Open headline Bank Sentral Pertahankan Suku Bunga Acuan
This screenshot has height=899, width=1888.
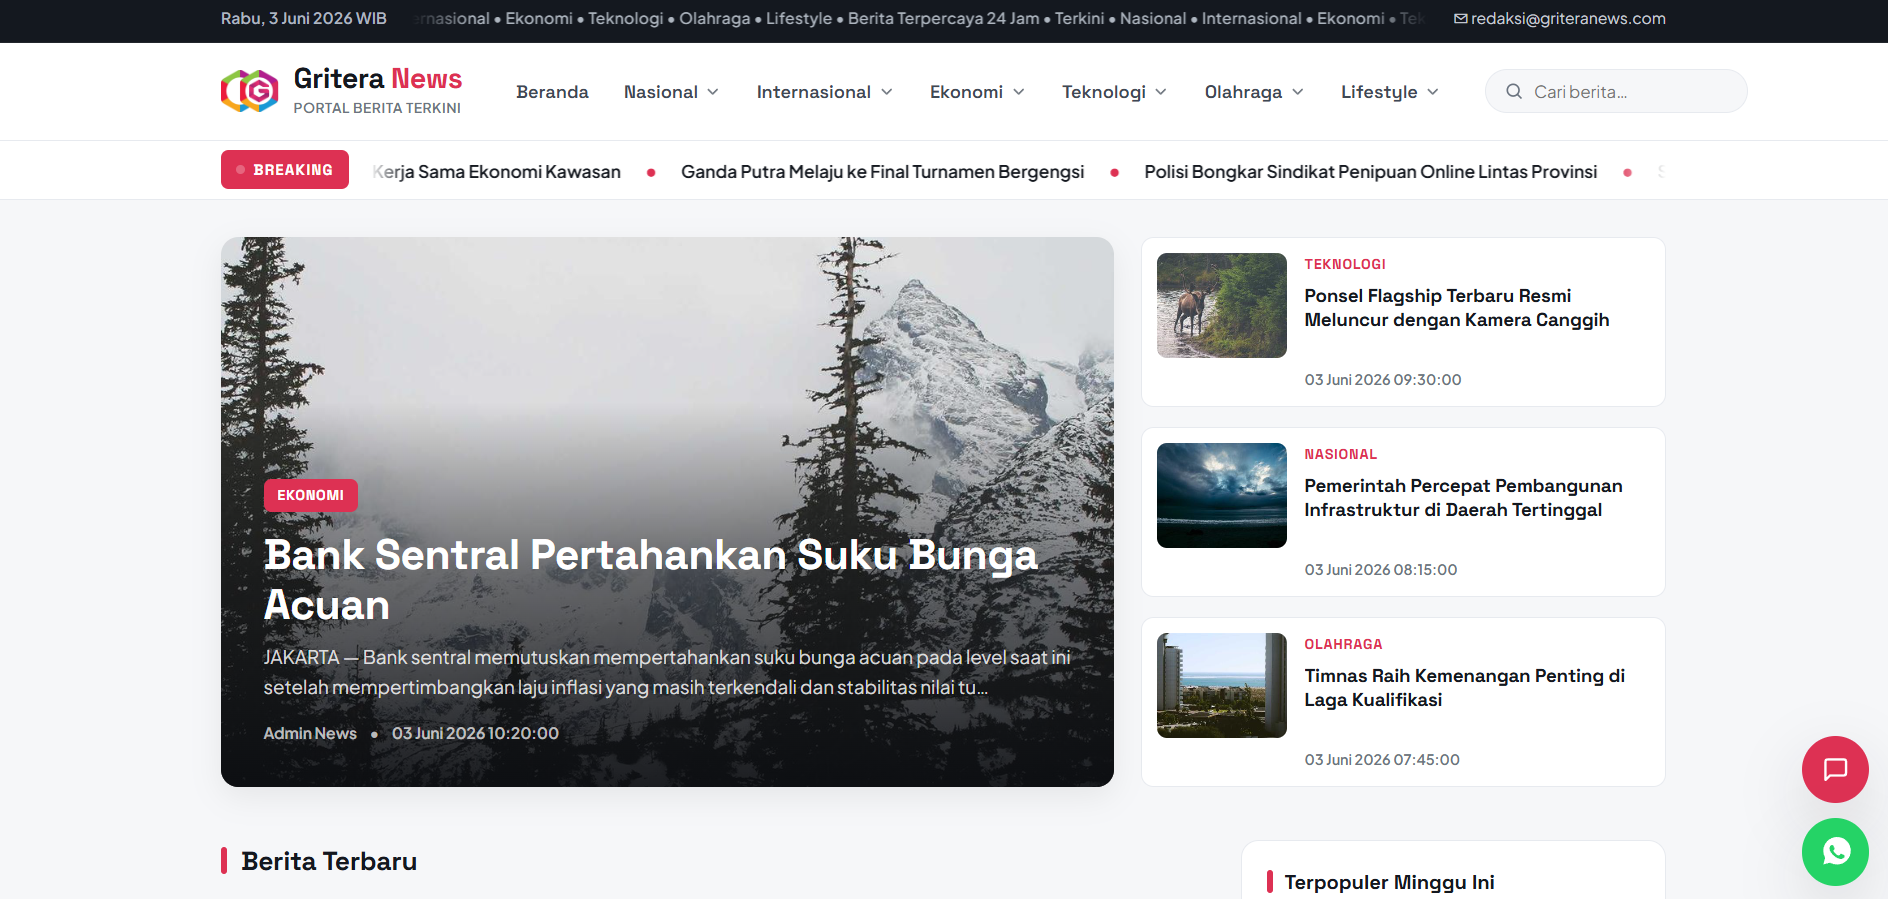(x=651, y=580)
